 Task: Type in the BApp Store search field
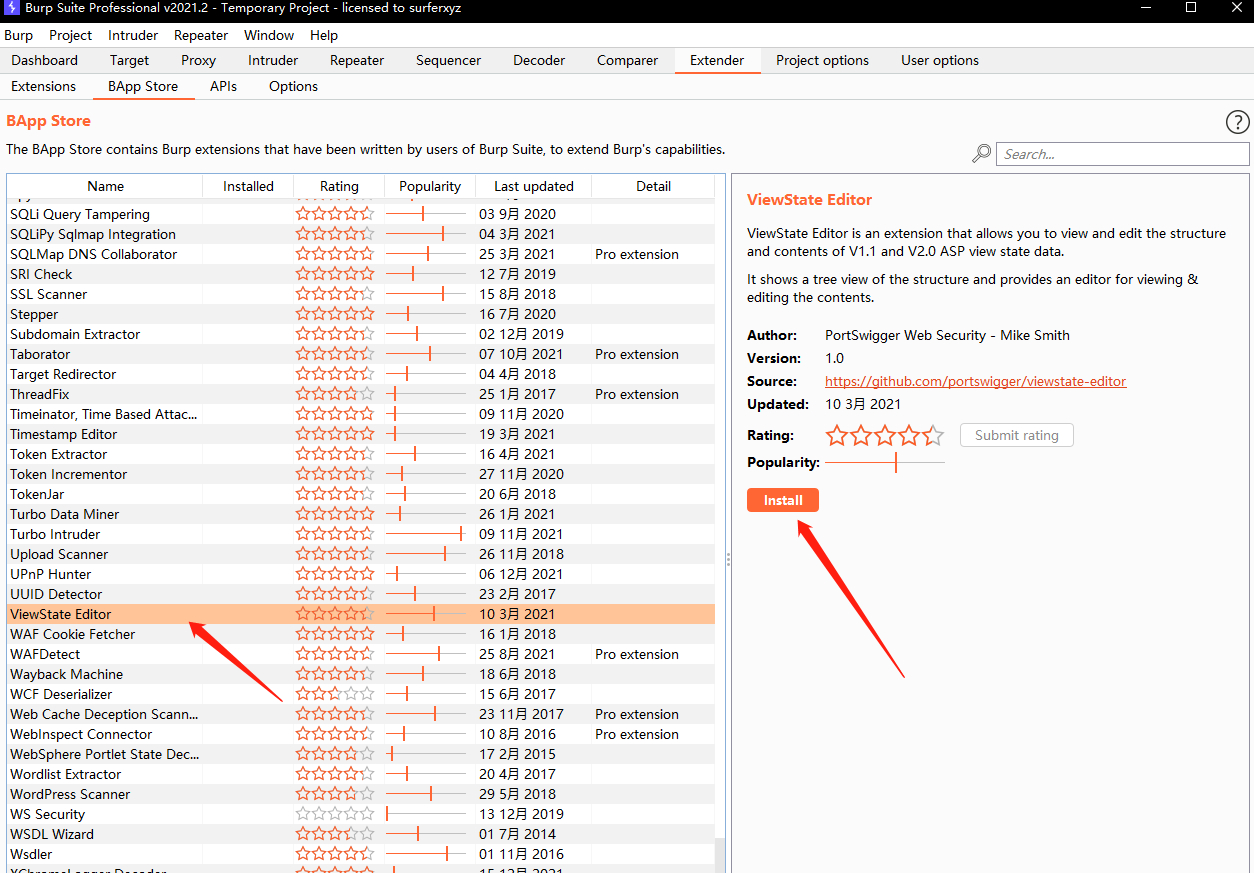(x=1122, y=154)
